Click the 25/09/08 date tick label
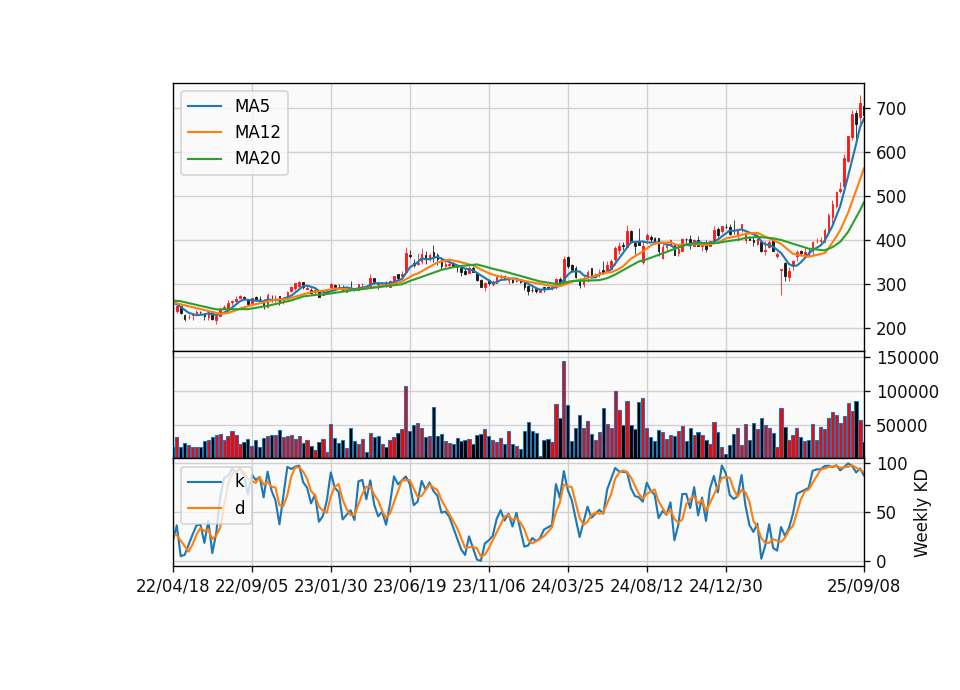 click(x=864, y=586)
